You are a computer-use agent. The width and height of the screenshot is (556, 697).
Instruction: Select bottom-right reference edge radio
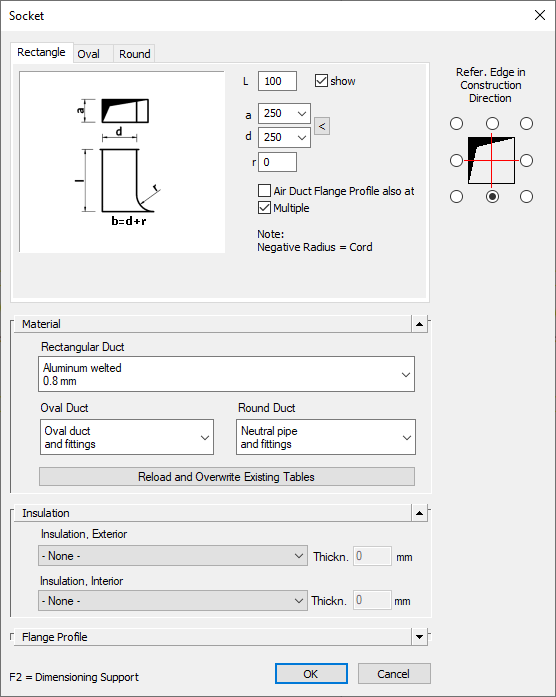pyautogui.click(x=527, y=196)
